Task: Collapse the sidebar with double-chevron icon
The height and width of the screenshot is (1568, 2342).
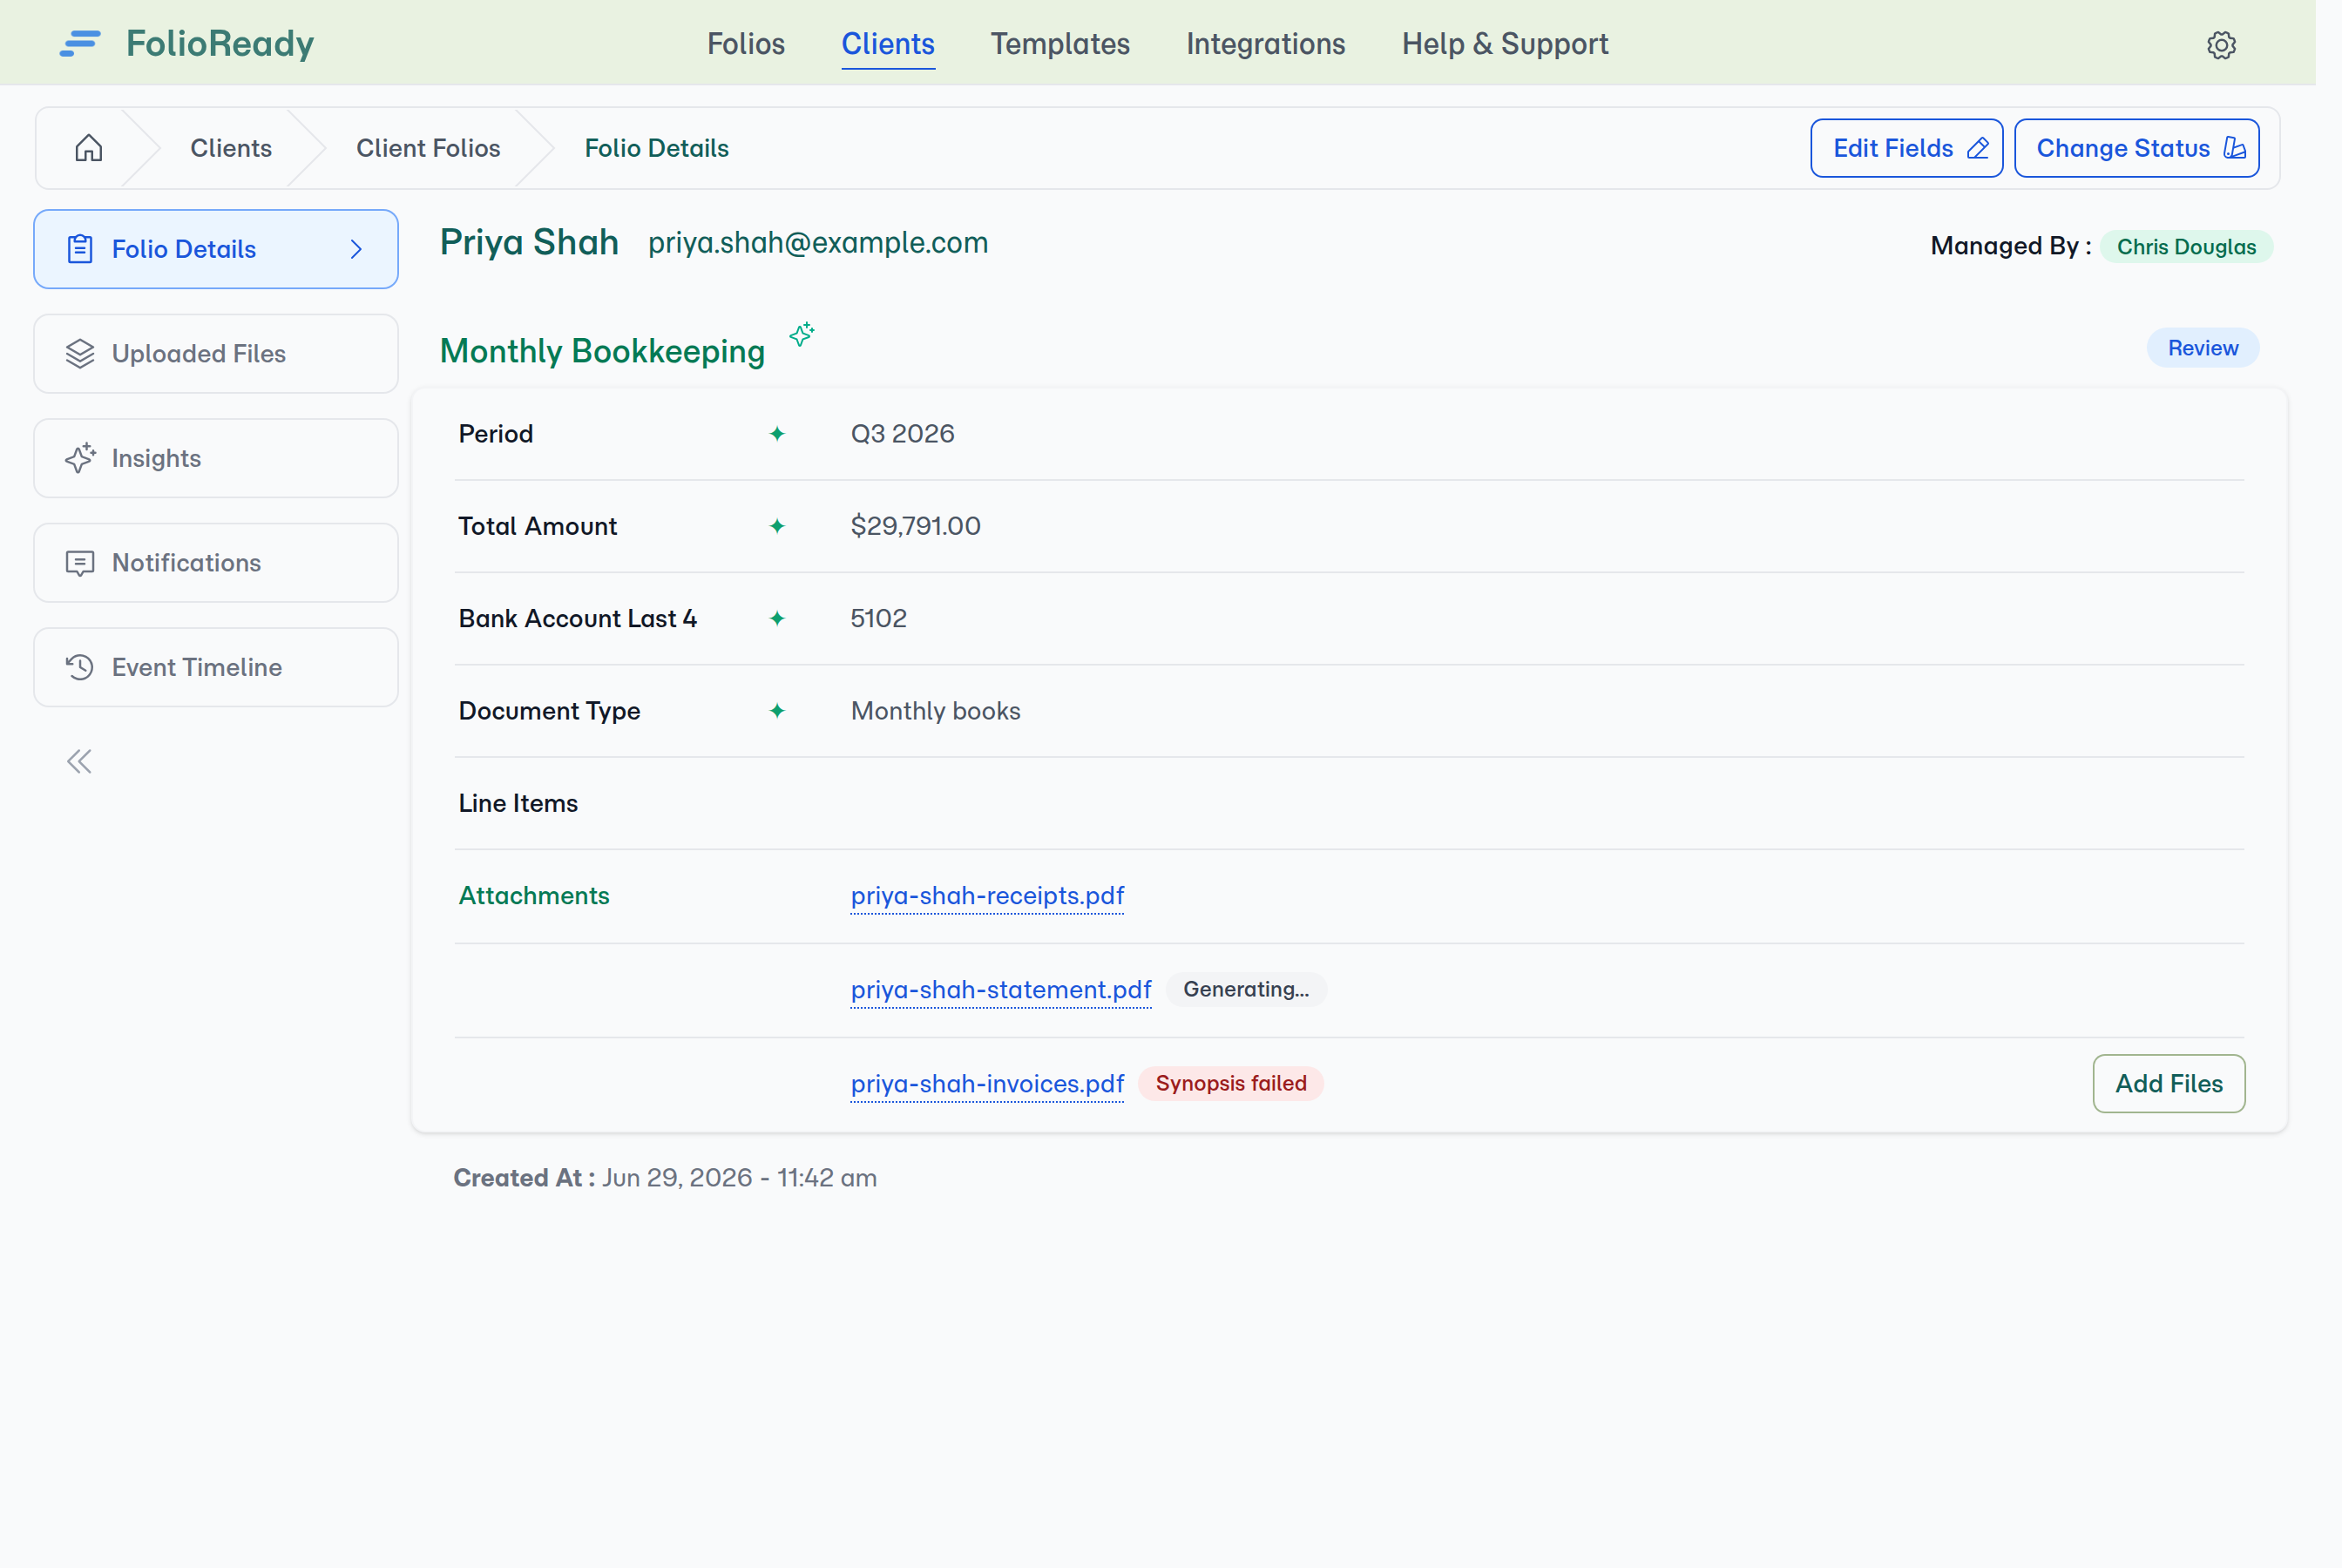Action: point(79,762)
